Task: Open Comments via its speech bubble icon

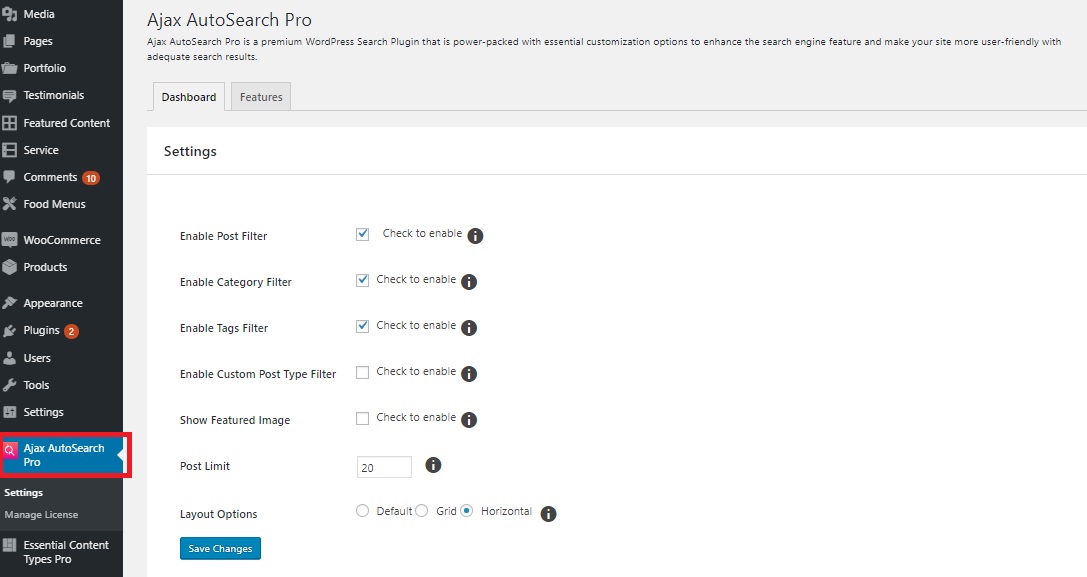Action: tap(10, 177)
